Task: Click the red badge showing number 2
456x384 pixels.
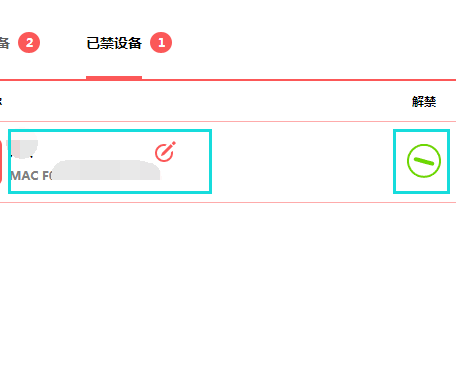Action: pos(29,43)
